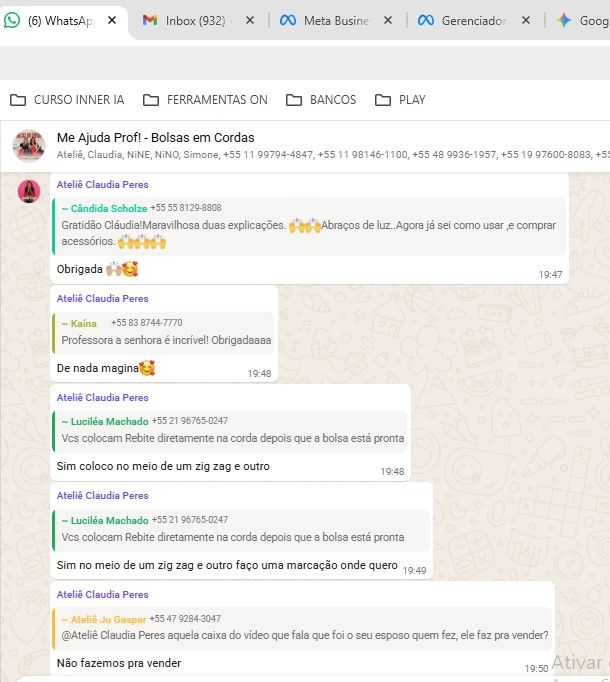Viewport: 610px width, 682px height.
Task: Open group info via 'Me Ajuda Prof!' title
Action: click(x=155, y=137)
